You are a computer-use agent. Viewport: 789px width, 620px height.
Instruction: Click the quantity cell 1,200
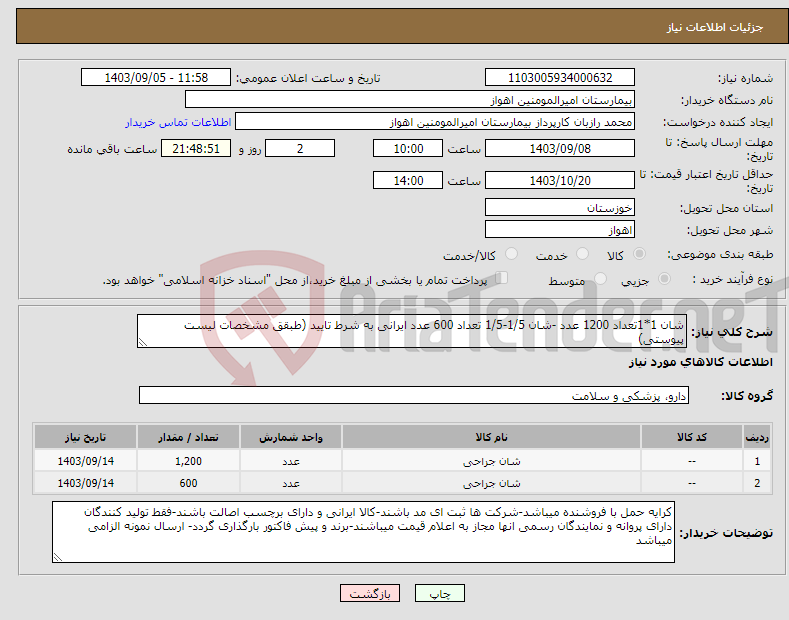click(x=188, y=461)
